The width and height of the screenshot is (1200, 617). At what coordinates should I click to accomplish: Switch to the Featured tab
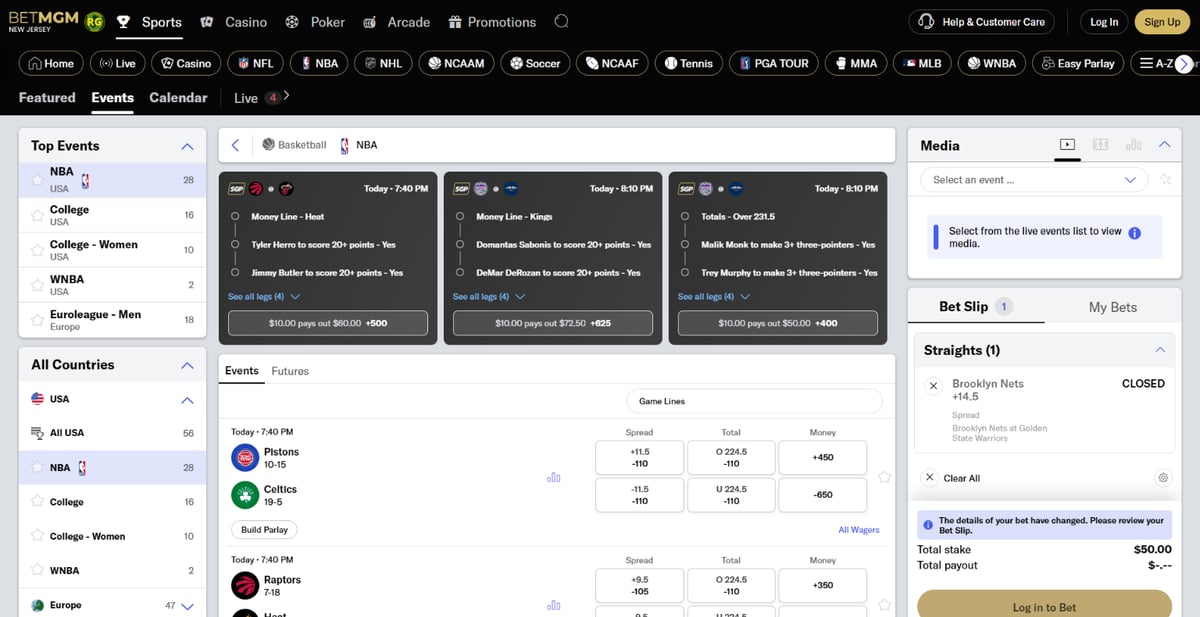47,97
